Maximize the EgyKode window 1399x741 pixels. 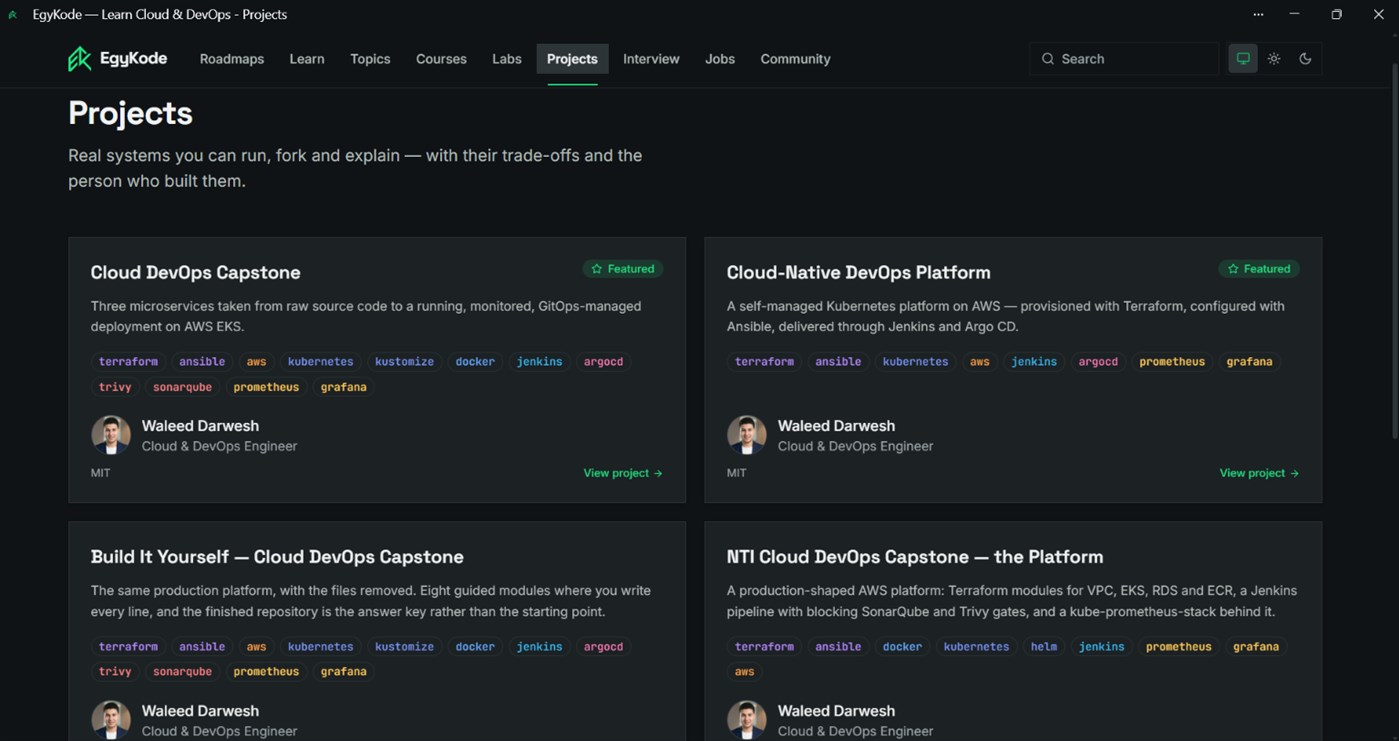1336,15
